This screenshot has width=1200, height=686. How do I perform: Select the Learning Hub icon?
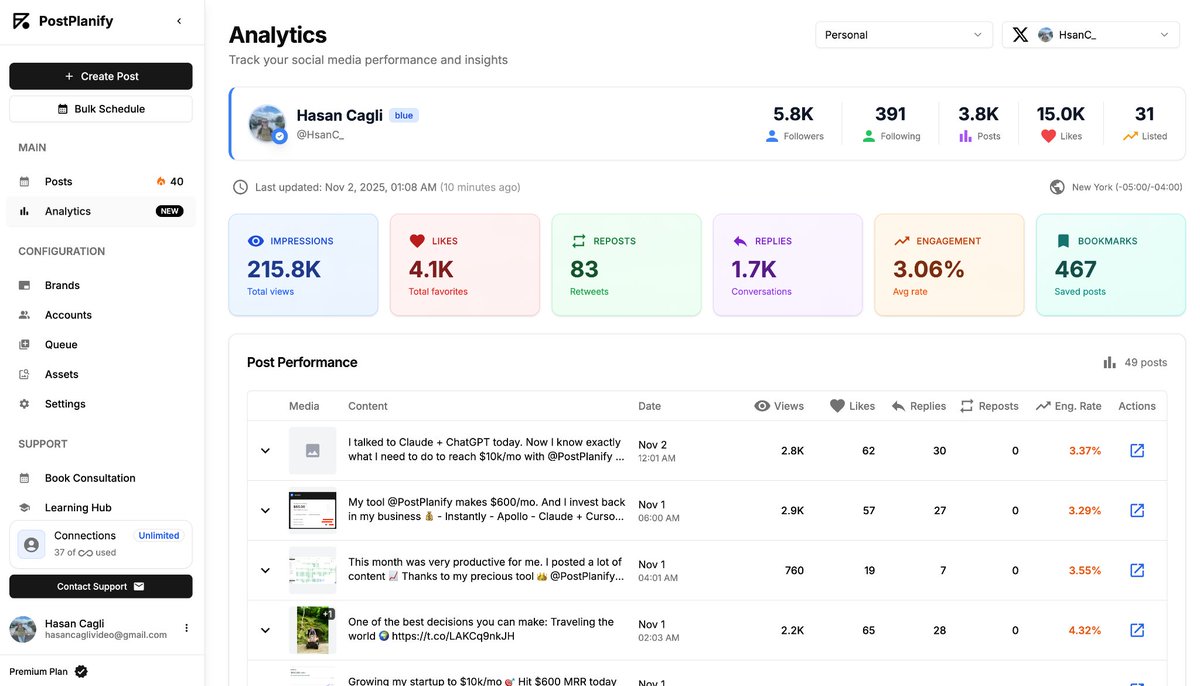click(x=25, y=507)
